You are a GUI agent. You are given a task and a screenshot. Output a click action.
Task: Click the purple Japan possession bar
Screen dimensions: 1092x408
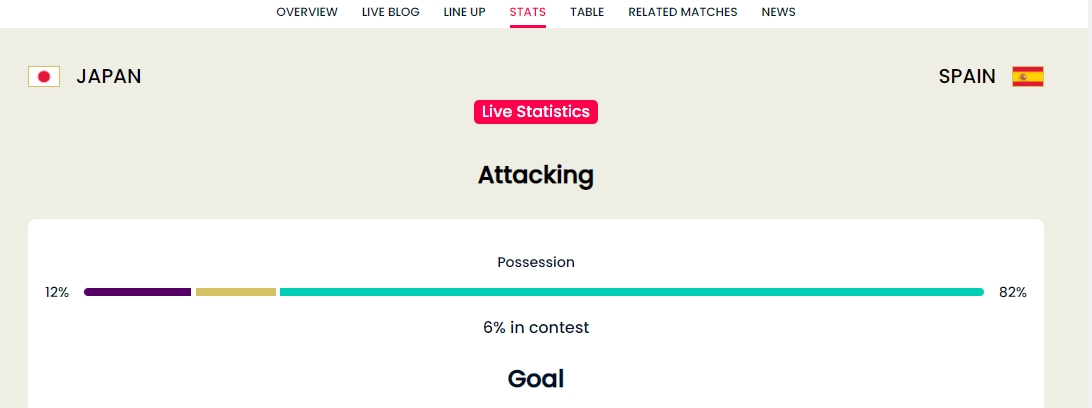(137, 292)
